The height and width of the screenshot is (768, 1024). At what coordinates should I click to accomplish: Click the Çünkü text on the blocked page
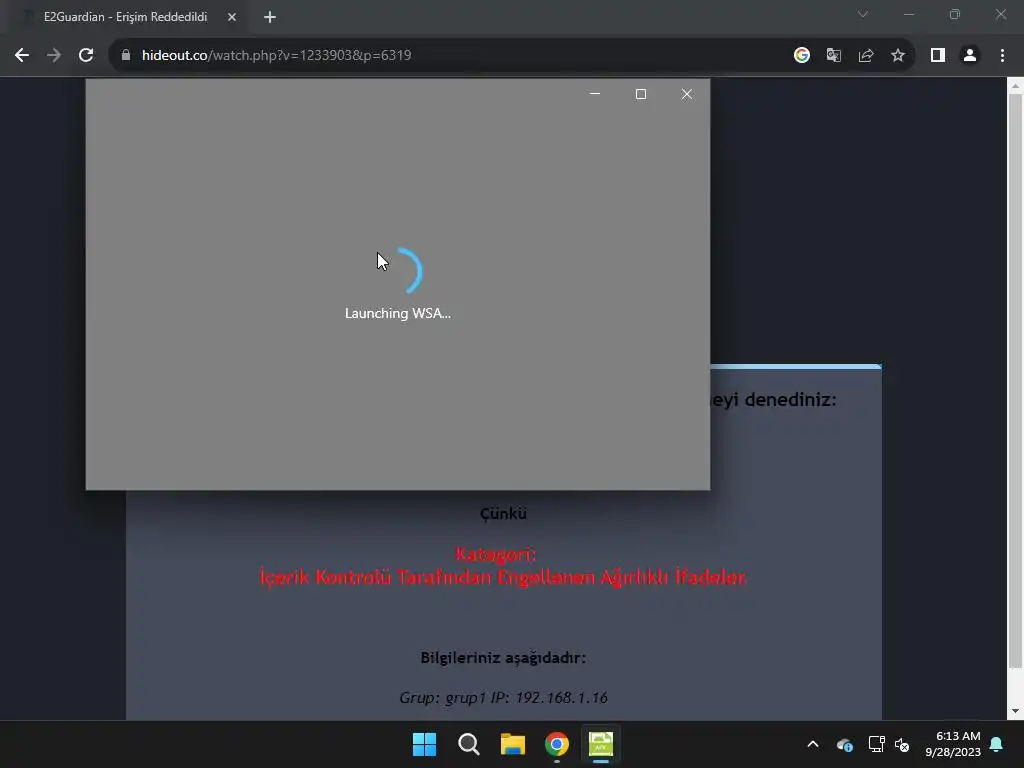(504, 513)
